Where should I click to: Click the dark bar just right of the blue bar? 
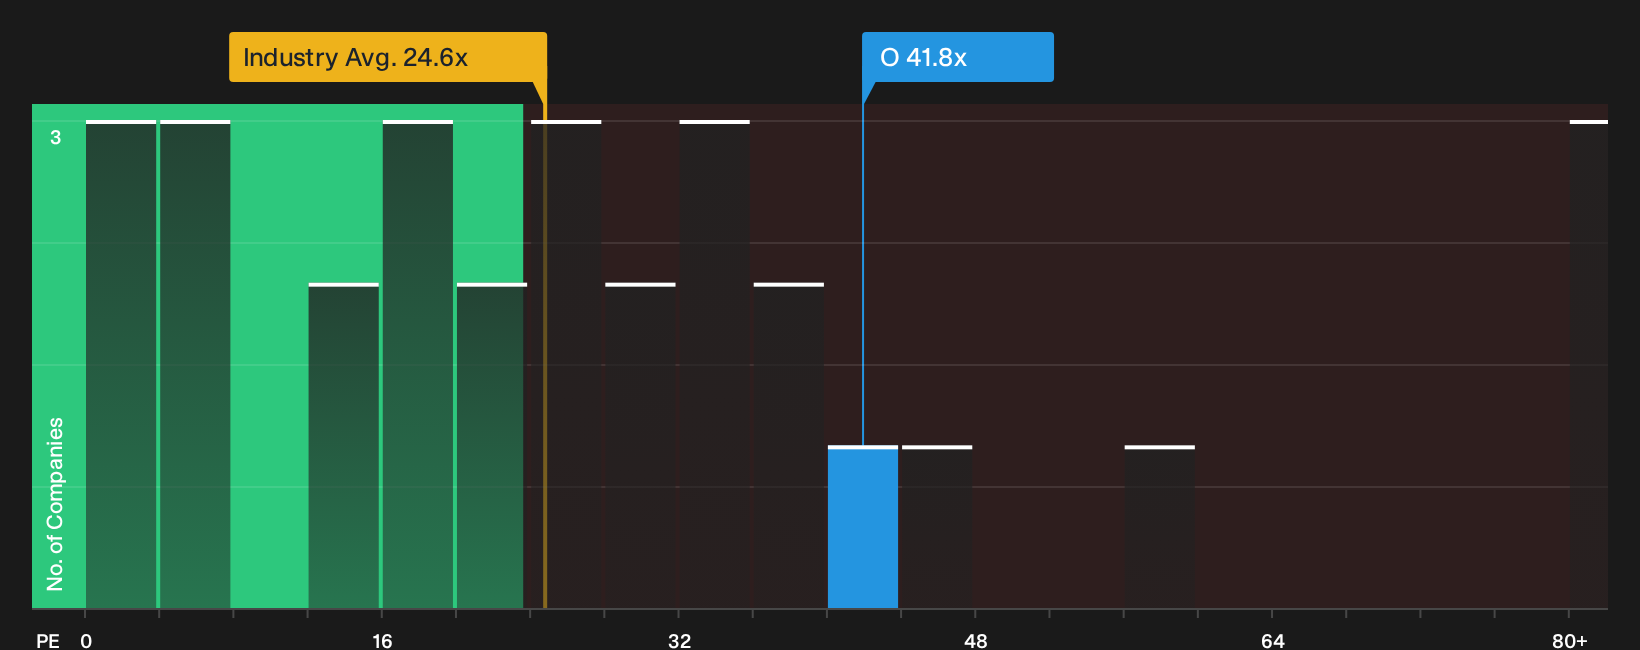coord(937,527)
